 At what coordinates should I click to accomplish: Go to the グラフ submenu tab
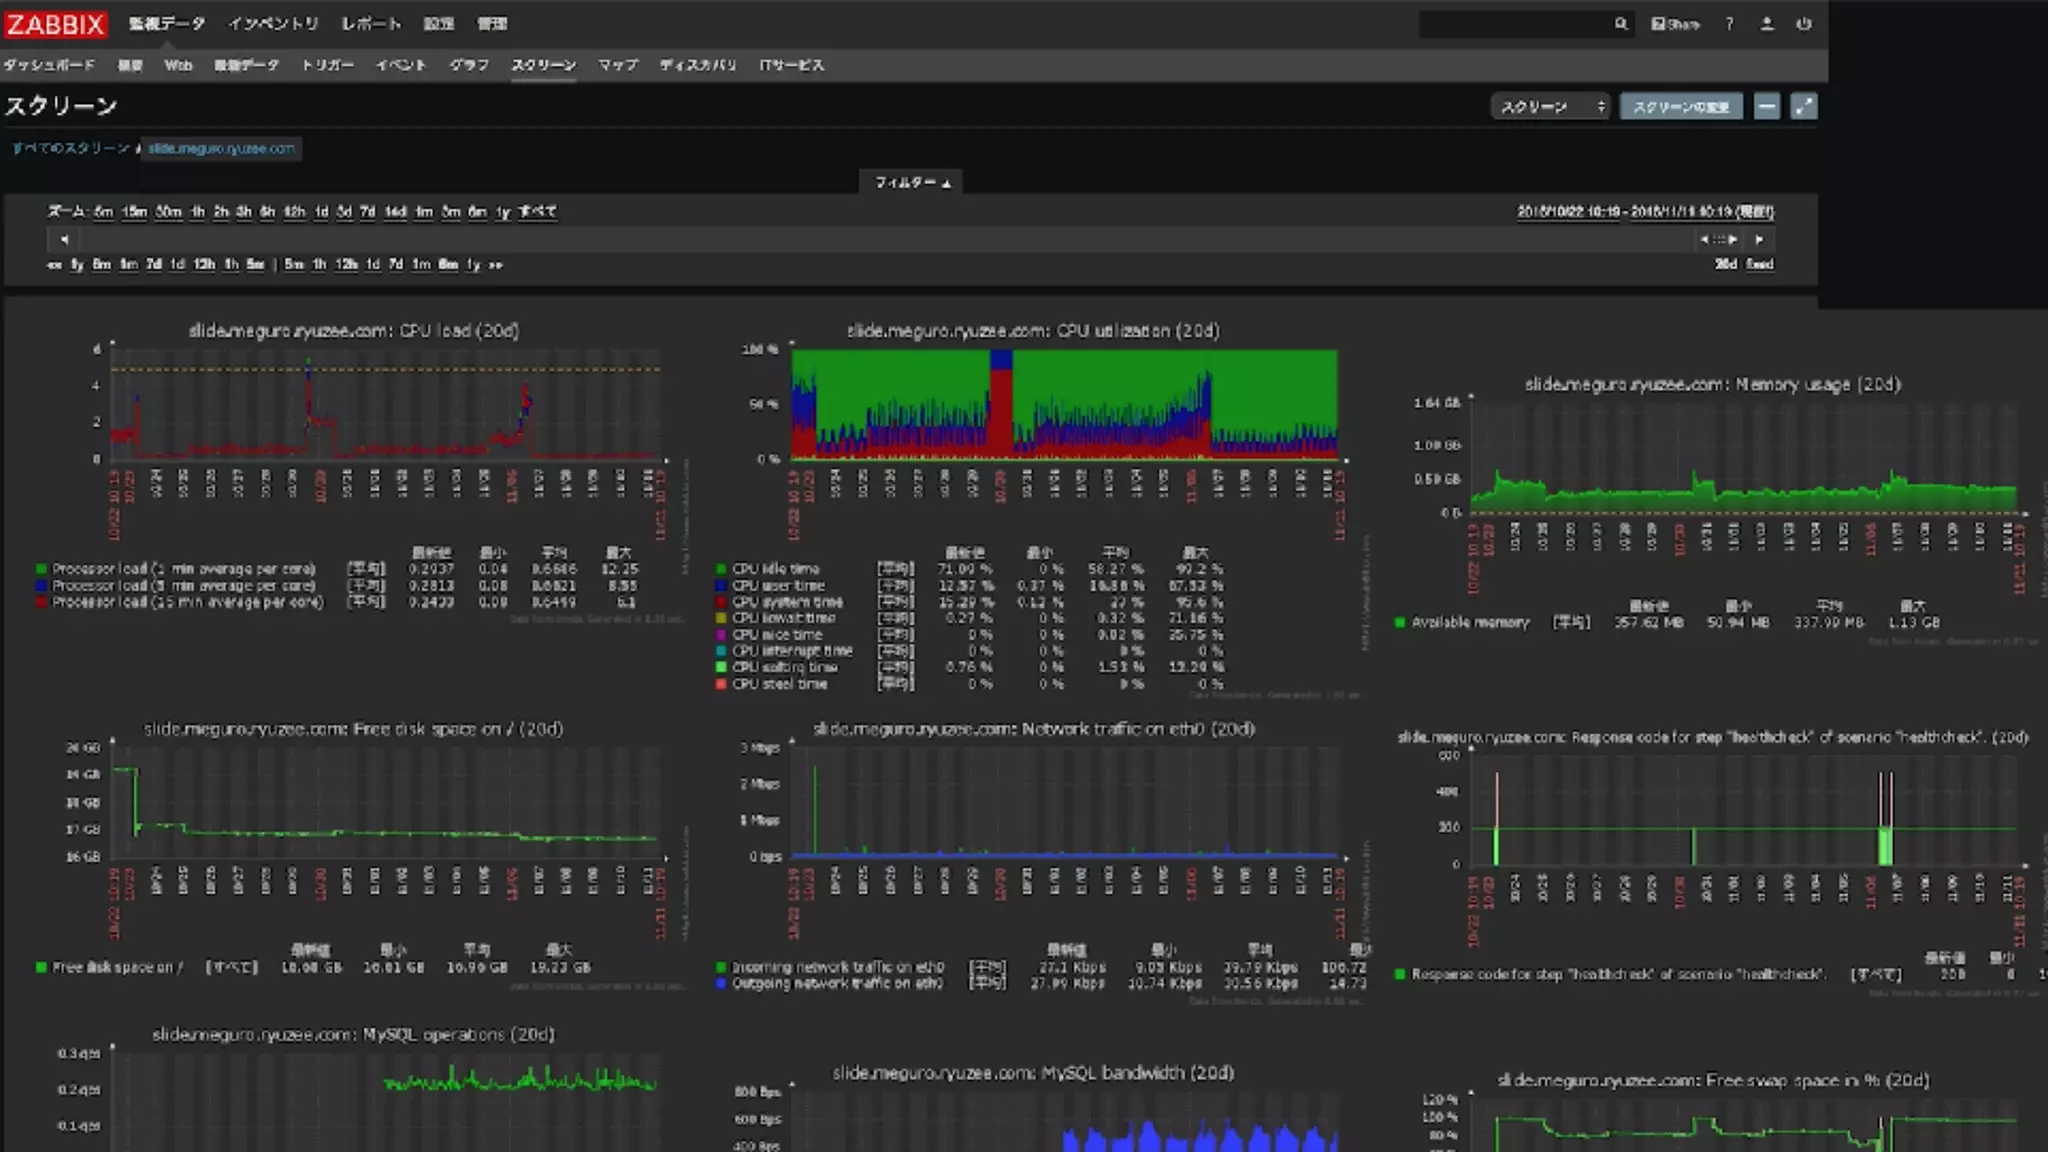click(x=468, y=65)
